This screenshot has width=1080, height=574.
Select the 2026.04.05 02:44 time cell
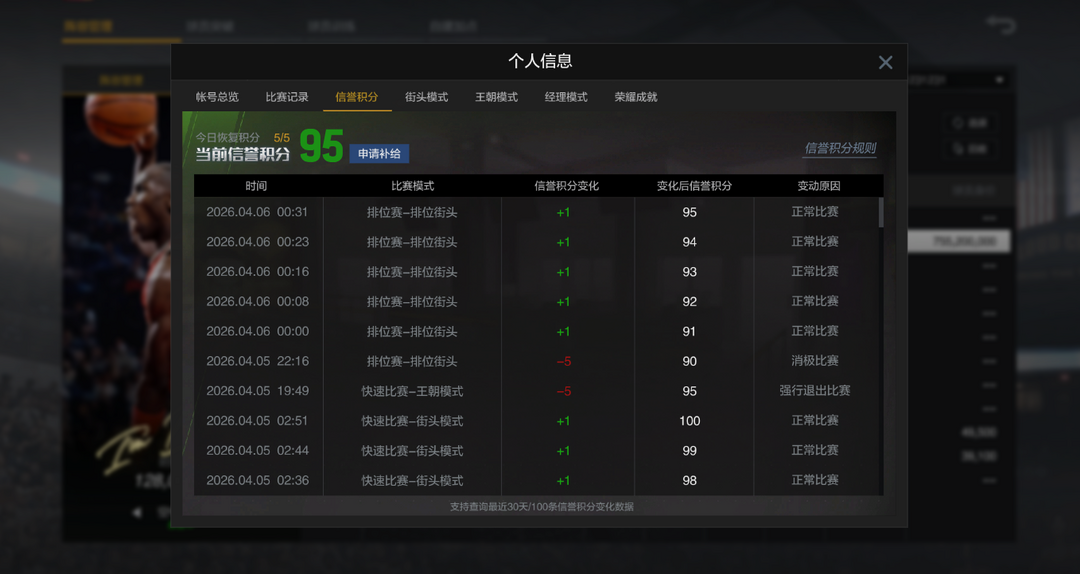257,451
